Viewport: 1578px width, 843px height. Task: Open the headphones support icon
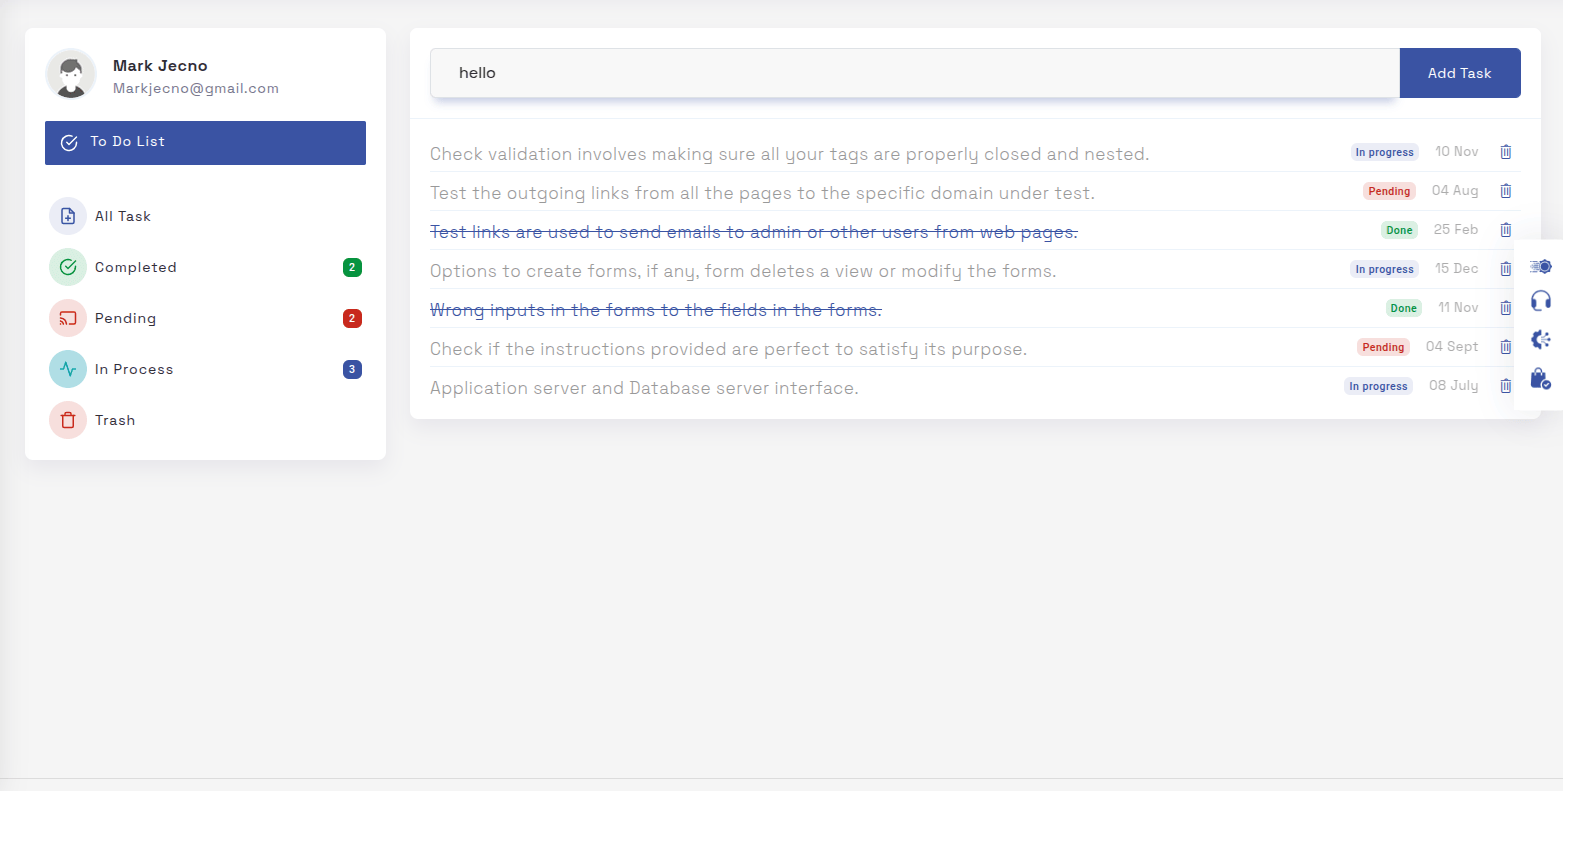pyautogui.click(x=1541, y=301)
